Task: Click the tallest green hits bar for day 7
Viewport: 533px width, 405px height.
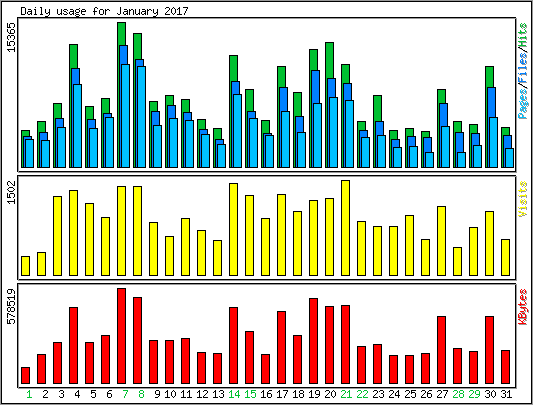Action: 122,34
